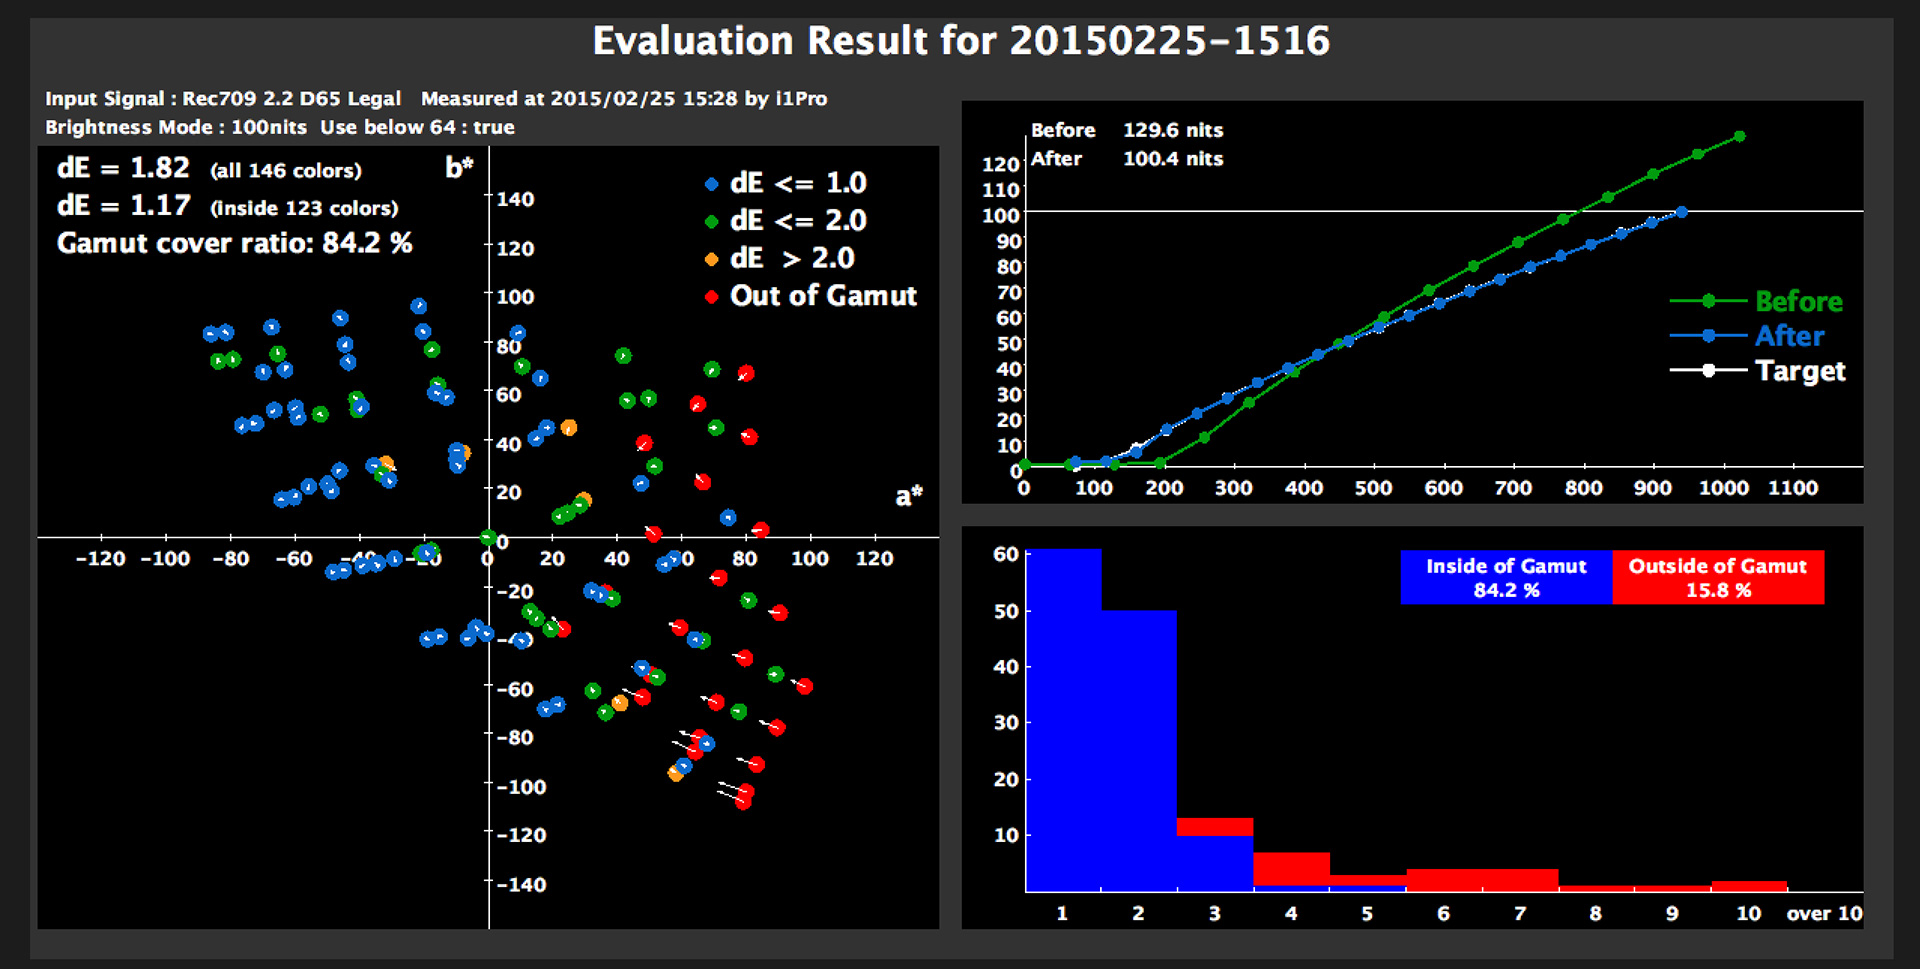Click the Before 129.6 nits label
The image size is (1920, 969).
1126,130
